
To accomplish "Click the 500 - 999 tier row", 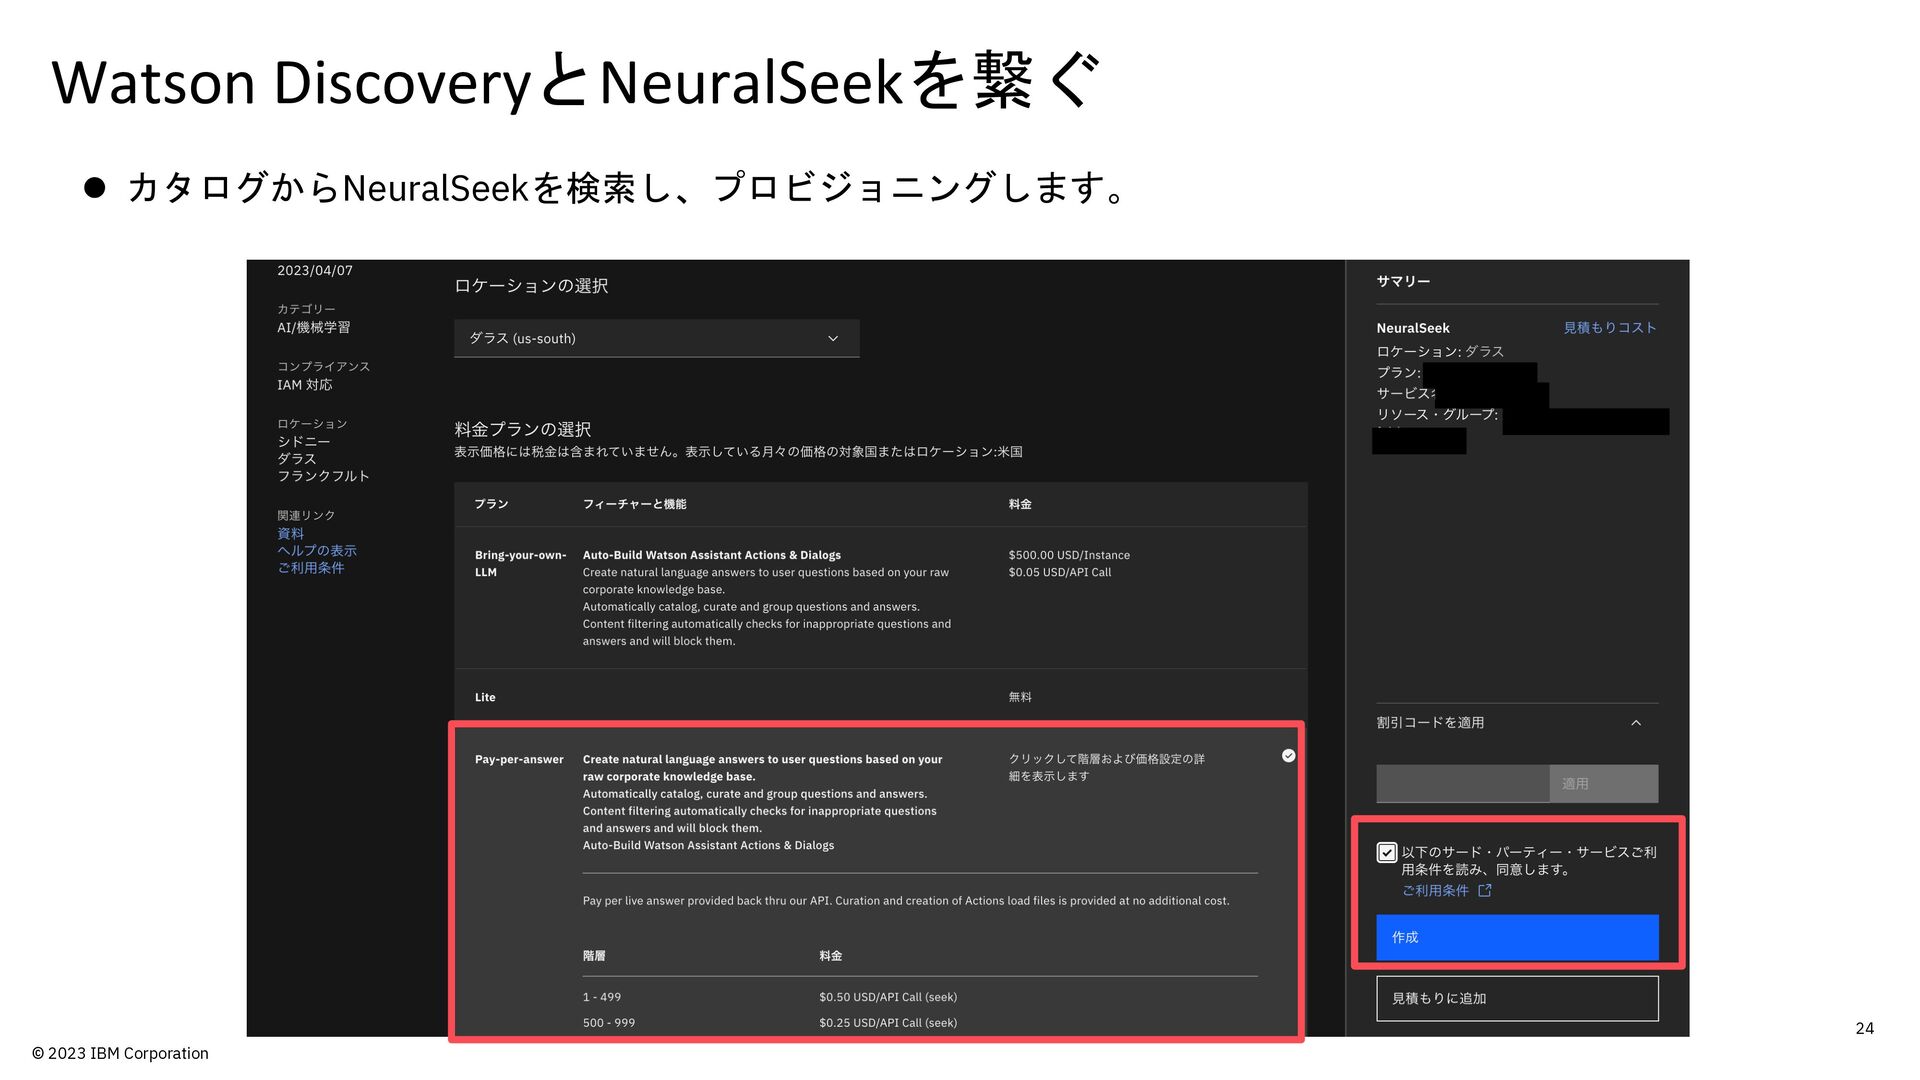I will (x=920, y=1022).
